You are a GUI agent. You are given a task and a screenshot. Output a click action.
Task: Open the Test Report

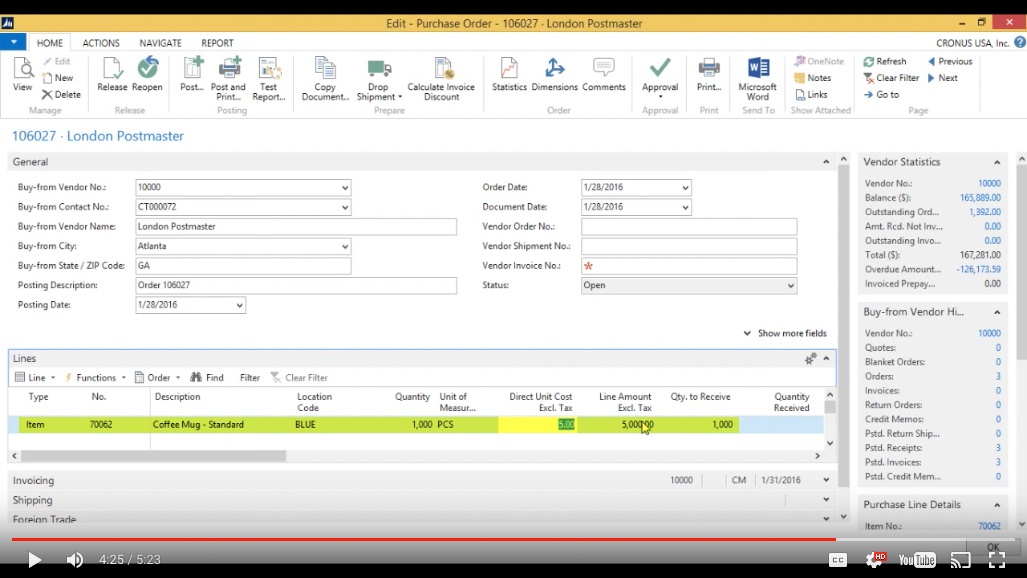pyautogui.click(x=269, y=79)
